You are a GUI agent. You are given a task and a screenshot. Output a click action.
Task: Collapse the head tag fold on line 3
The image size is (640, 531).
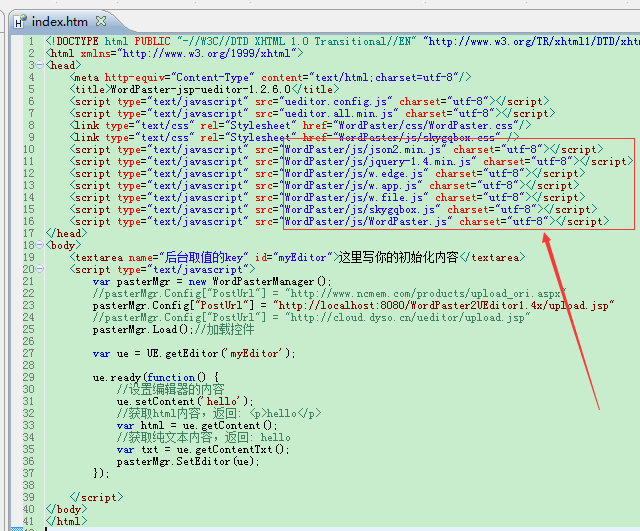(x=40, y=64)
